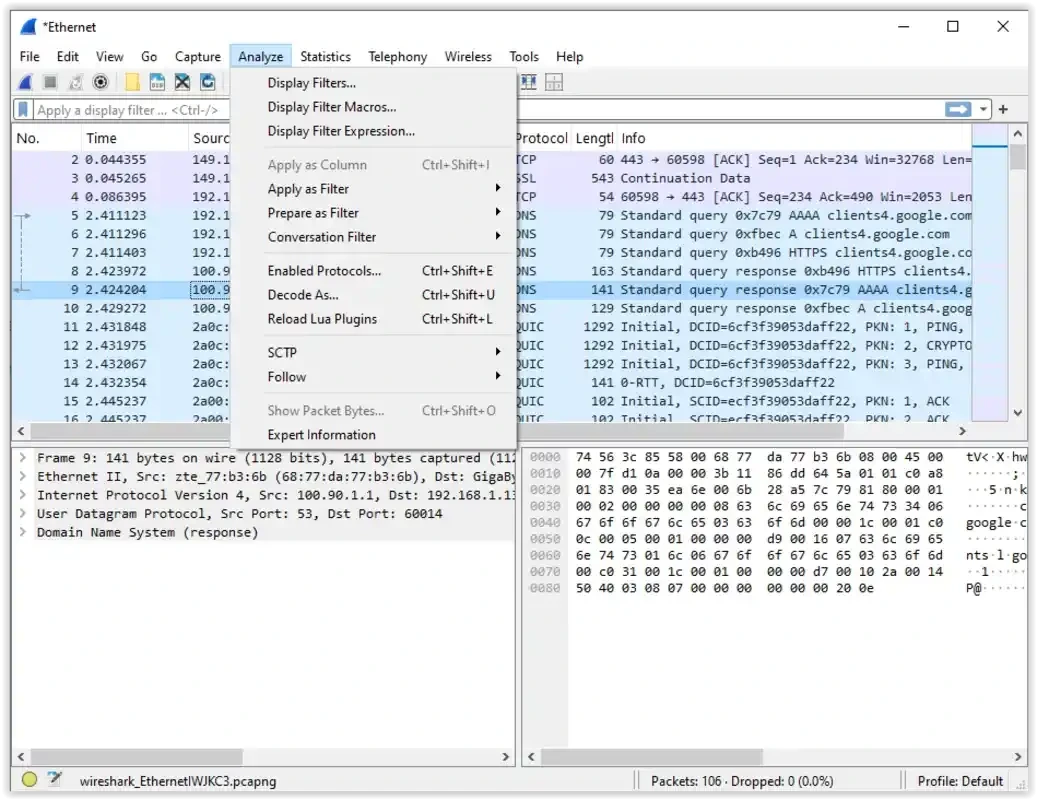This screenshot has height=800, width=1037.
Task: Select packet 12 at time 2.431975
Action: pos(121,345)
